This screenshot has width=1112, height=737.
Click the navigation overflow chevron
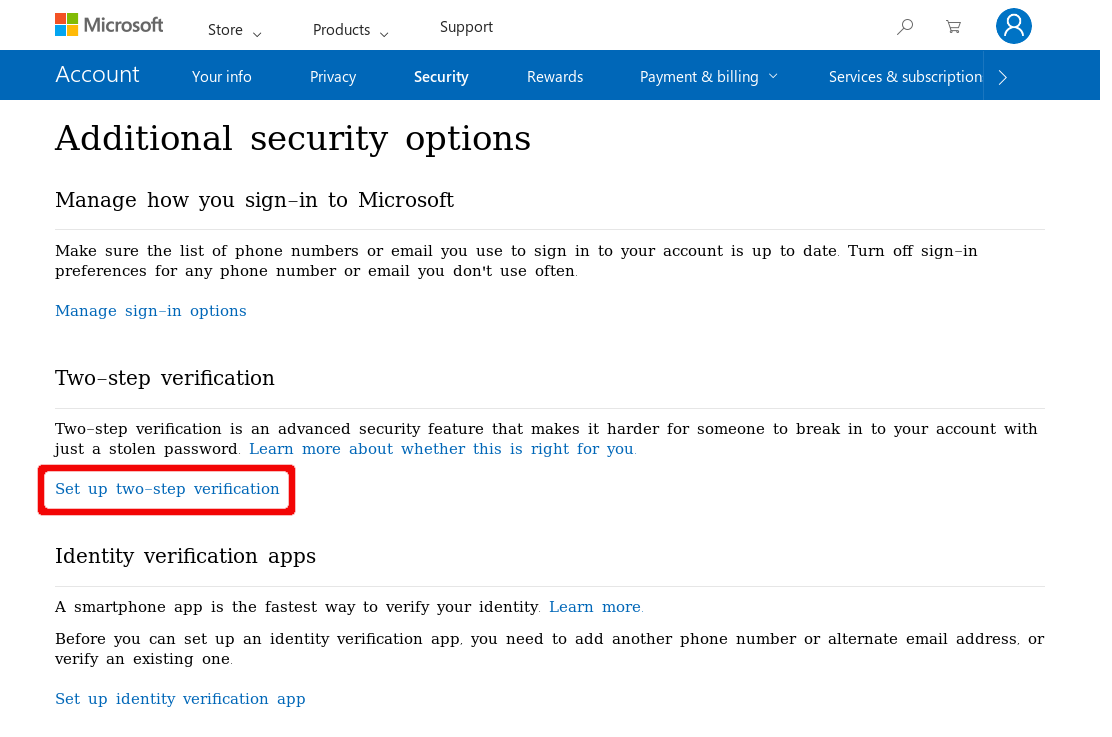click(x=1003, y=75)
